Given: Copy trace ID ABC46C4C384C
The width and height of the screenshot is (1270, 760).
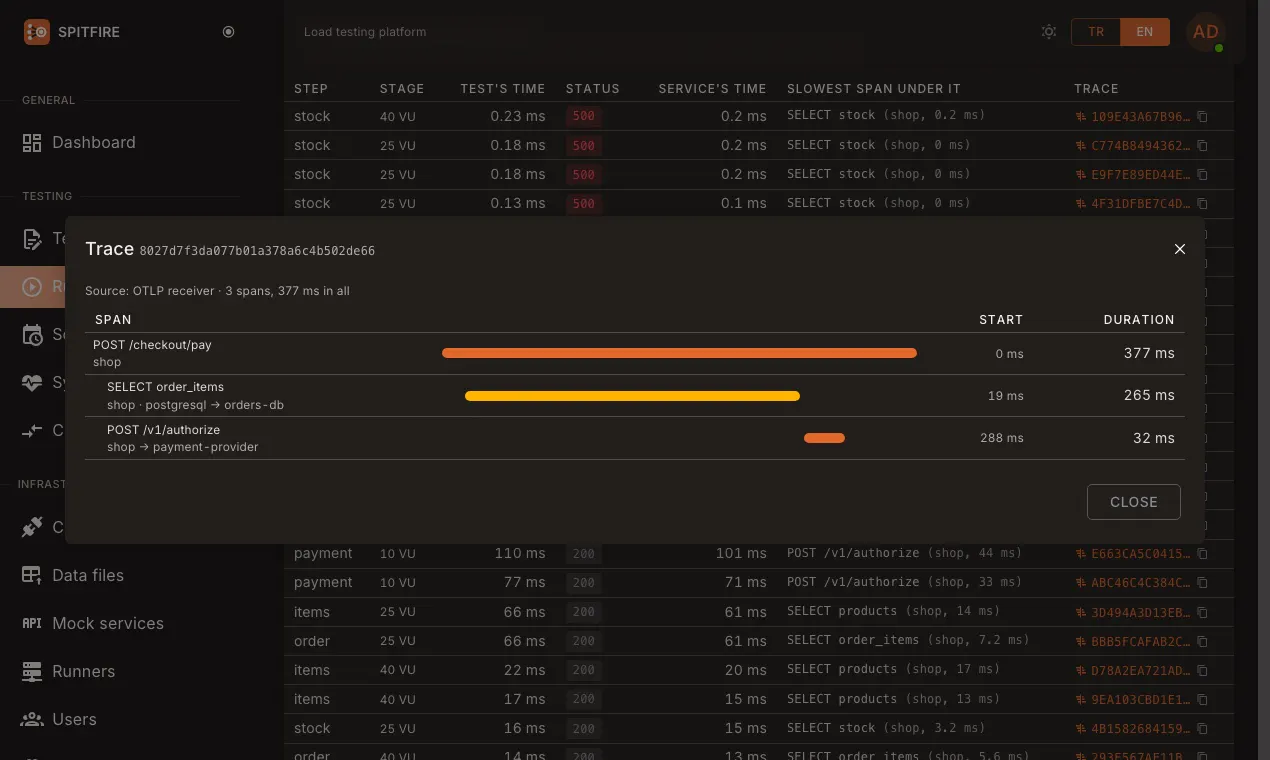Looking at the screenshot, I should pos(1203,583).
